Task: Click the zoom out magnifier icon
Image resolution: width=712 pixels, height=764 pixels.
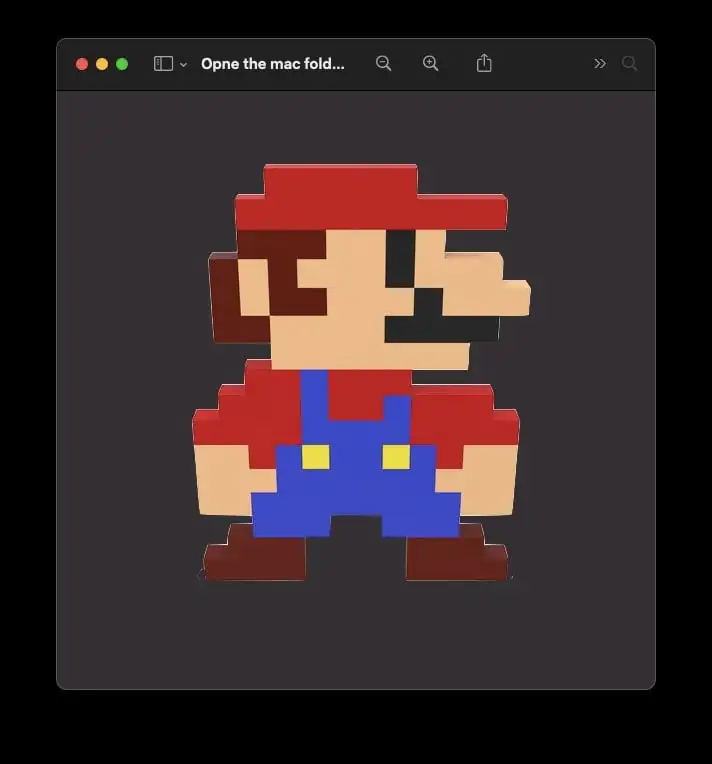Action: tap(384, 63)
